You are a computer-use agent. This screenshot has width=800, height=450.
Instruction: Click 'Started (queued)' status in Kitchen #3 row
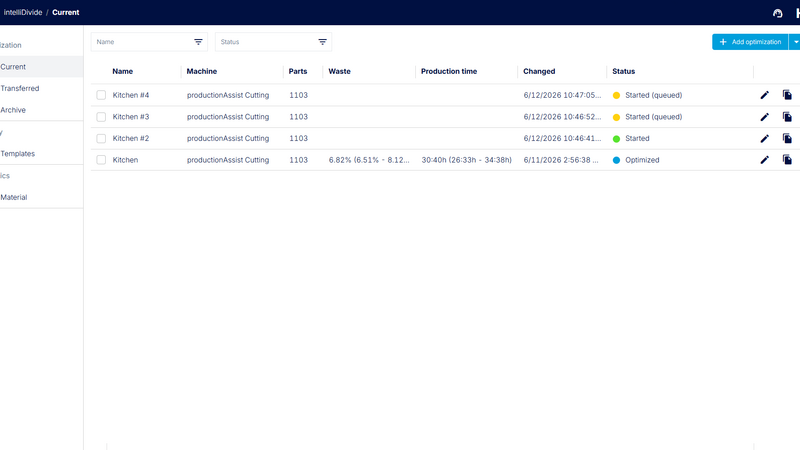(654, 117)
